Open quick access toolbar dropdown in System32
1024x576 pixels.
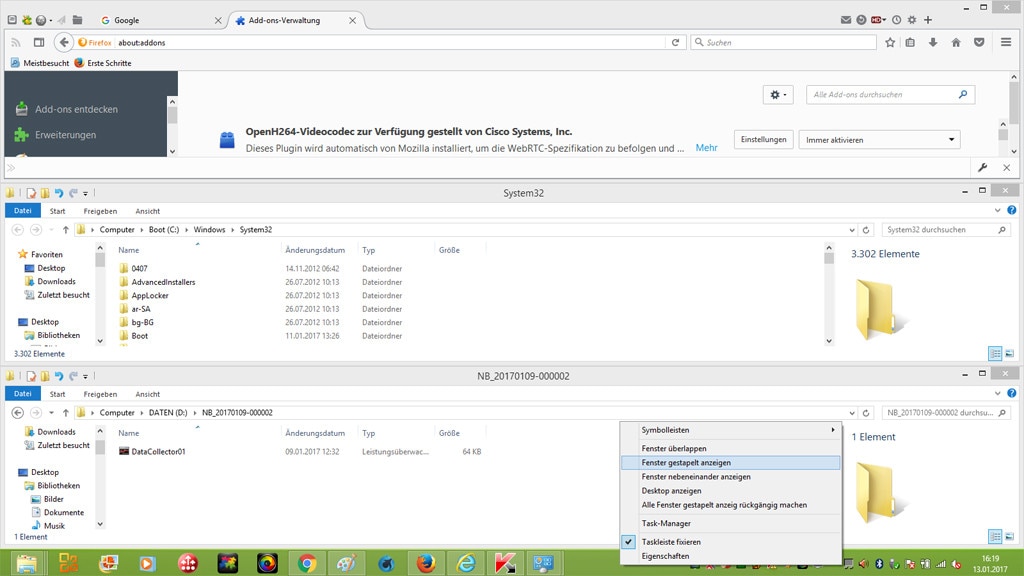pos(86,193)
